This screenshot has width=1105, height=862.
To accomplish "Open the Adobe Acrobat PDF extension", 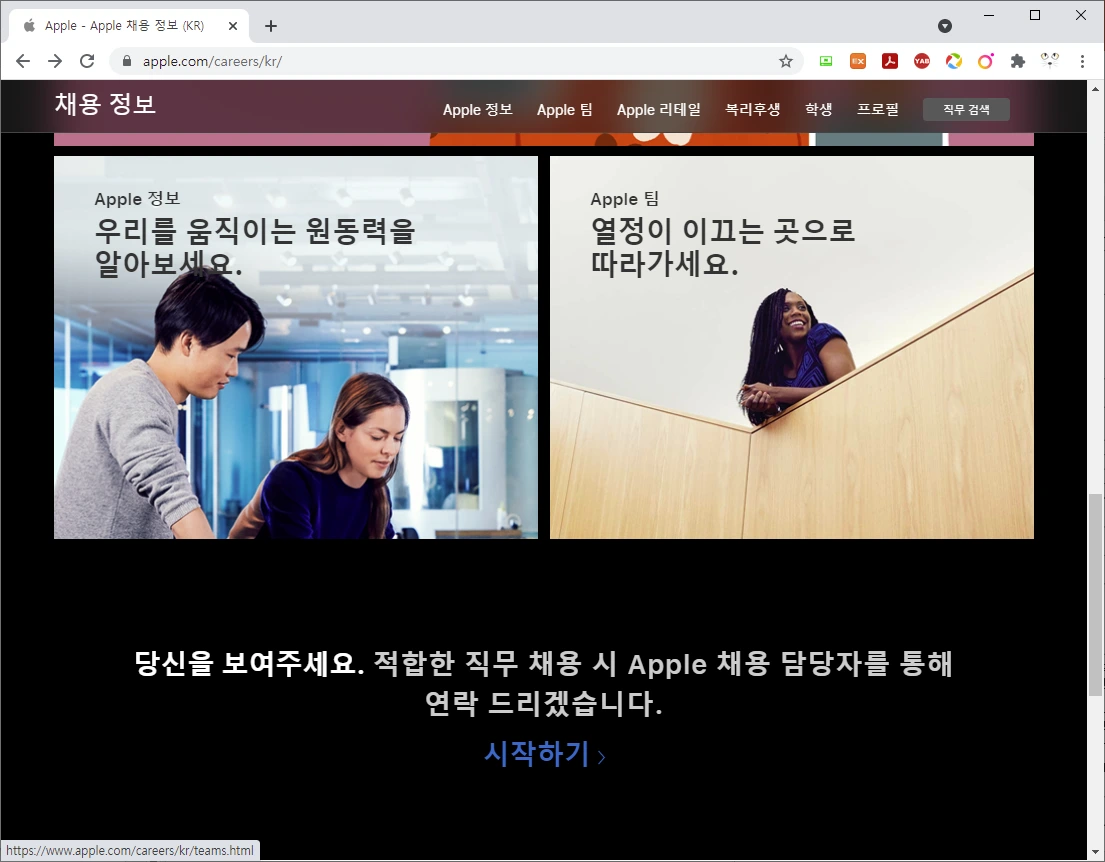I will 889,61.
